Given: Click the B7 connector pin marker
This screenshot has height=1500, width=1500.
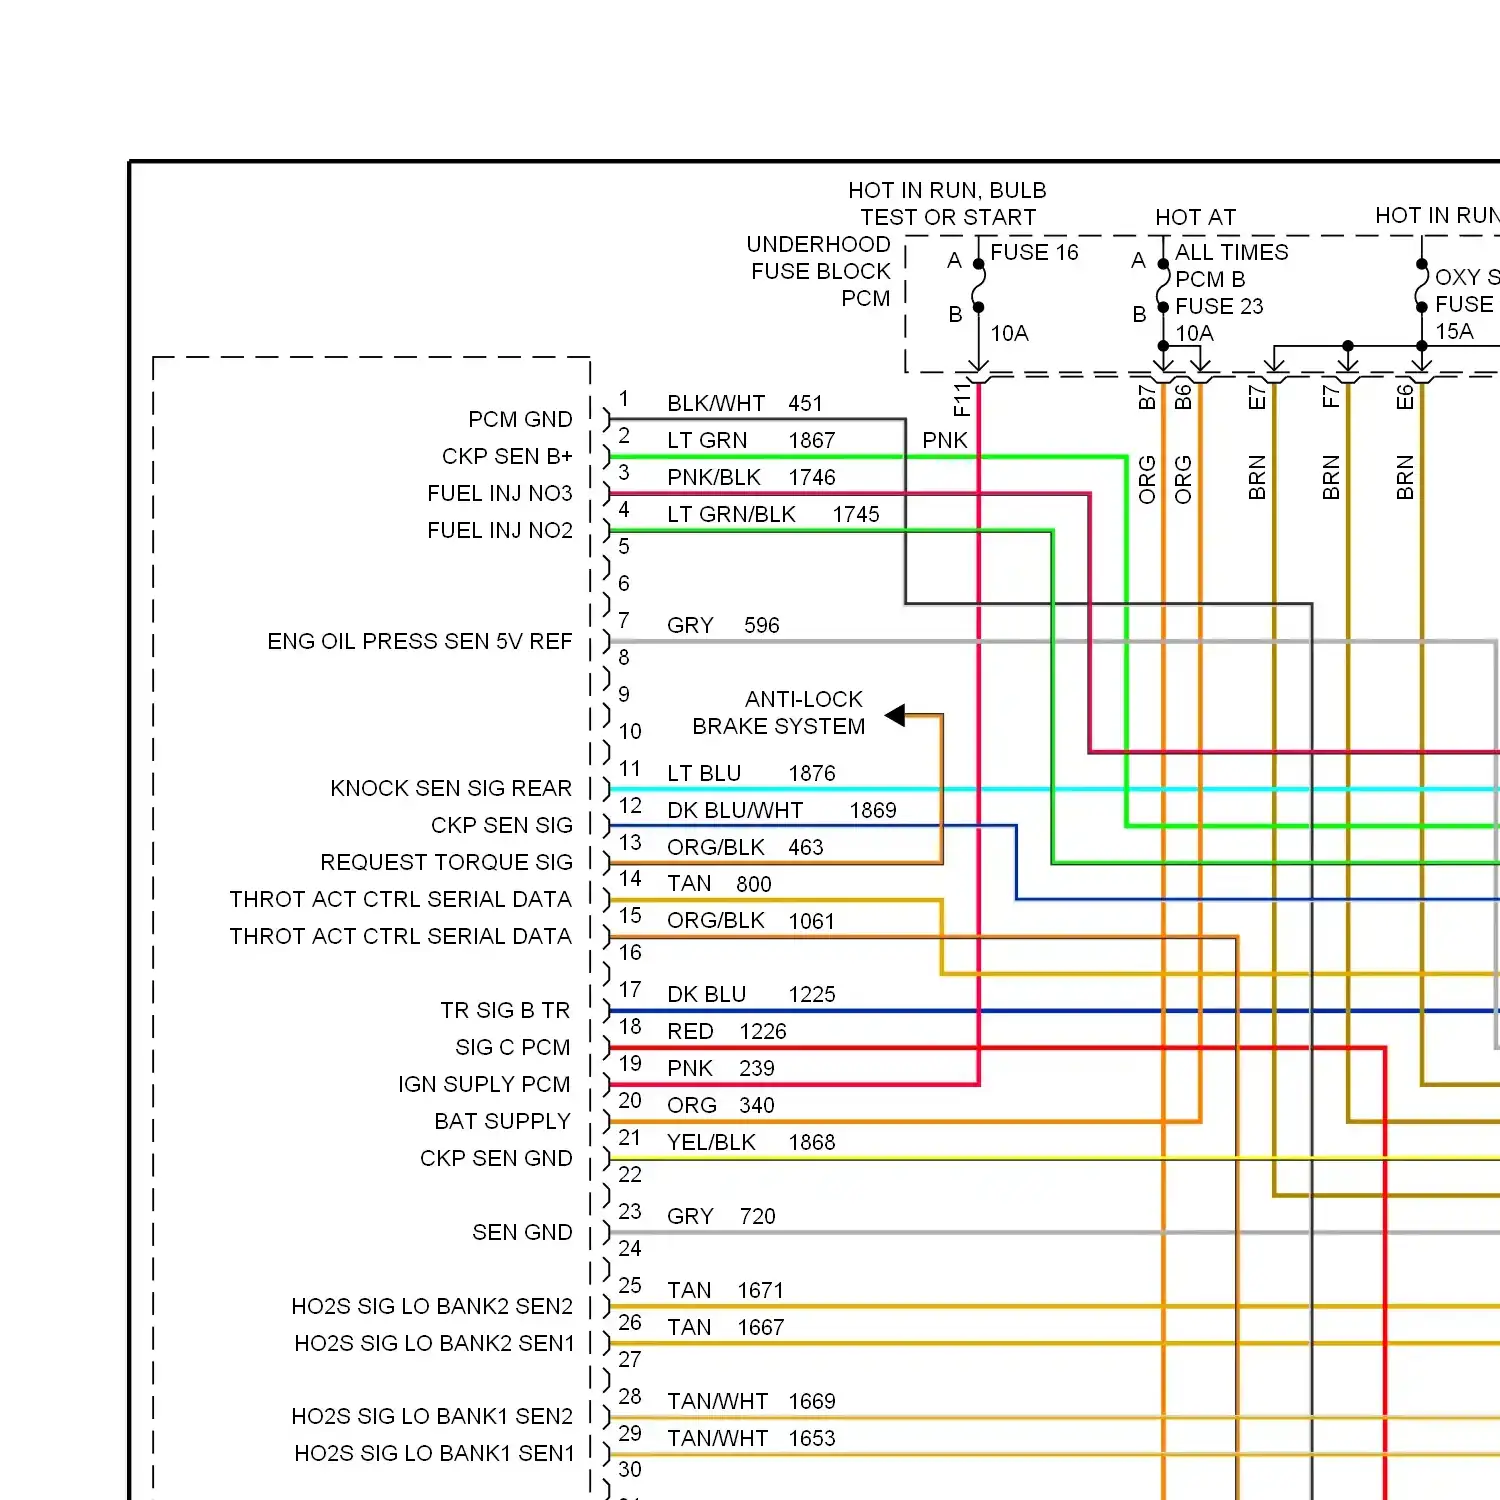Looking at the screenshot, I should point(1148,399).
